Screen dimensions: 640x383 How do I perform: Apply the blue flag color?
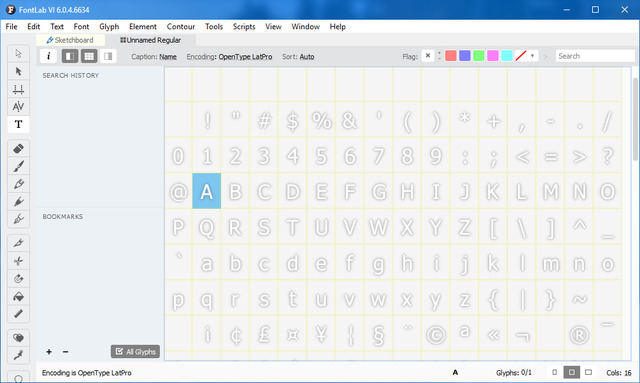point(464,56)
